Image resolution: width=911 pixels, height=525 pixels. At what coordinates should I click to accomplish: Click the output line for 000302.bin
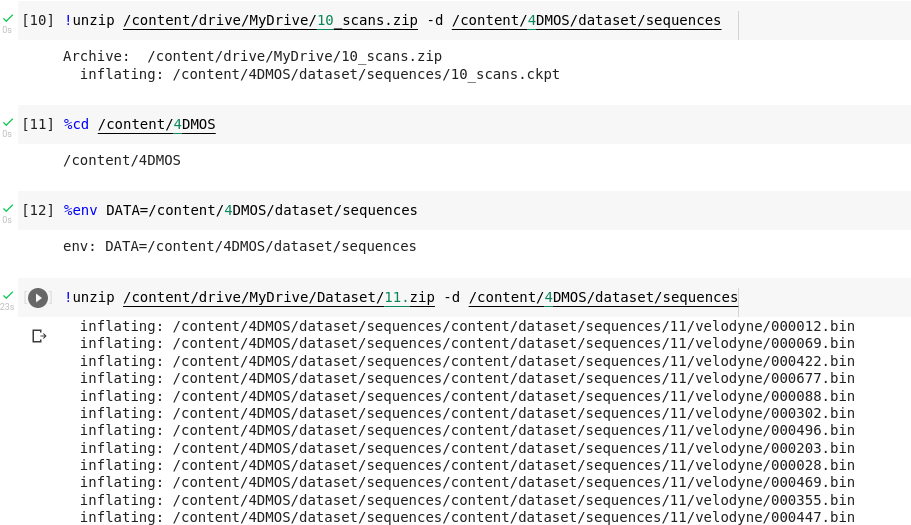(467, 413)
